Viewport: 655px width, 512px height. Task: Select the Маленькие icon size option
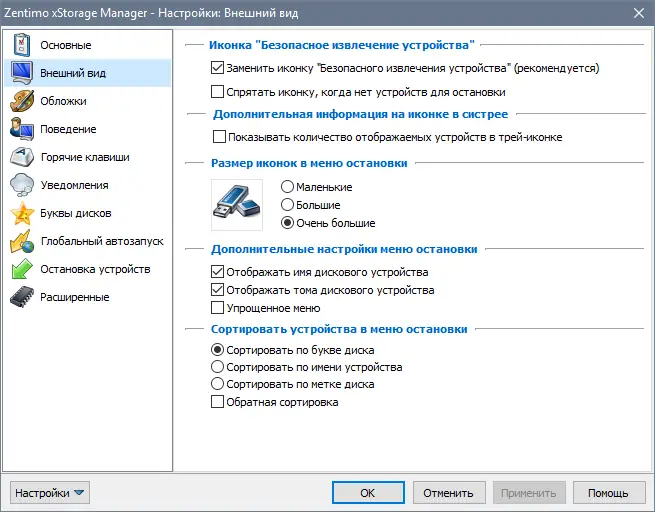pyautogui.click(x=288, y=187)
